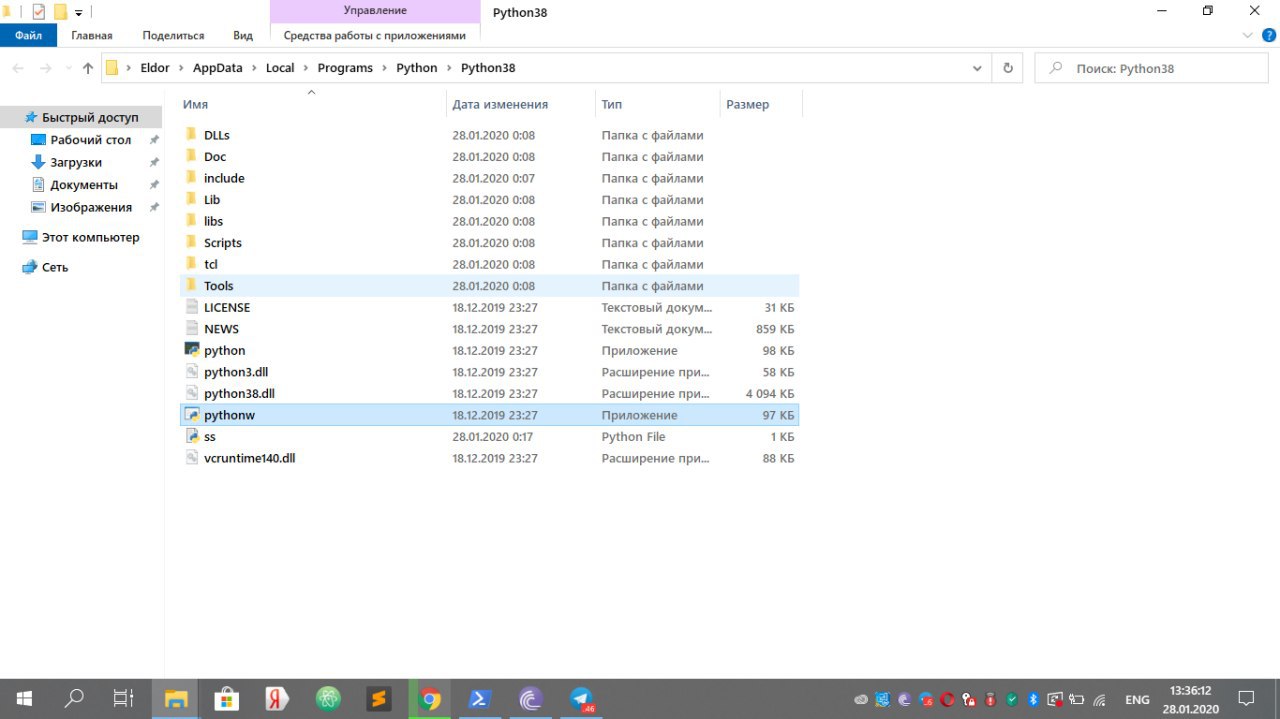
Task: Switch to the Вид ribbon tab
Action: click(243, 35)
